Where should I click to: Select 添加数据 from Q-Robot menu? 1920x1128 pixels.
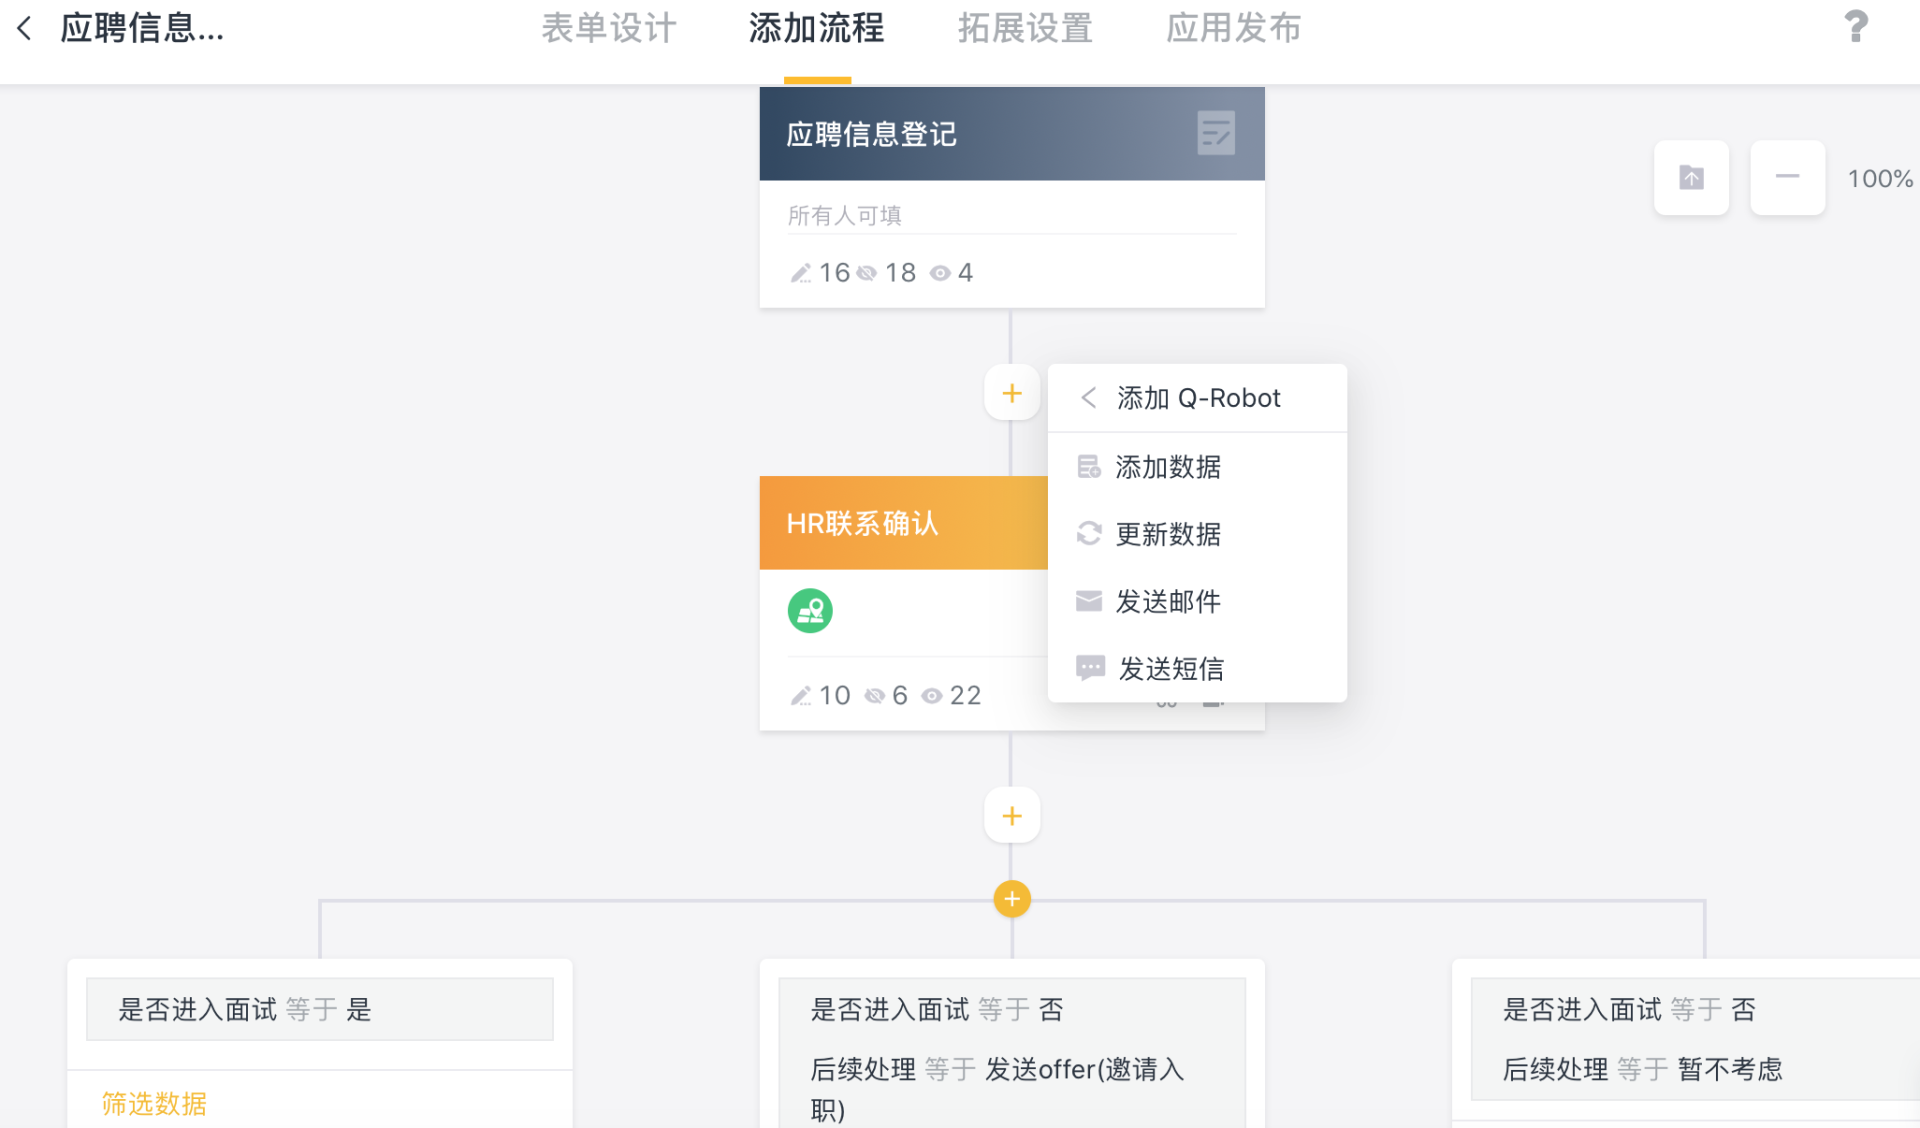click(1167, 467)
